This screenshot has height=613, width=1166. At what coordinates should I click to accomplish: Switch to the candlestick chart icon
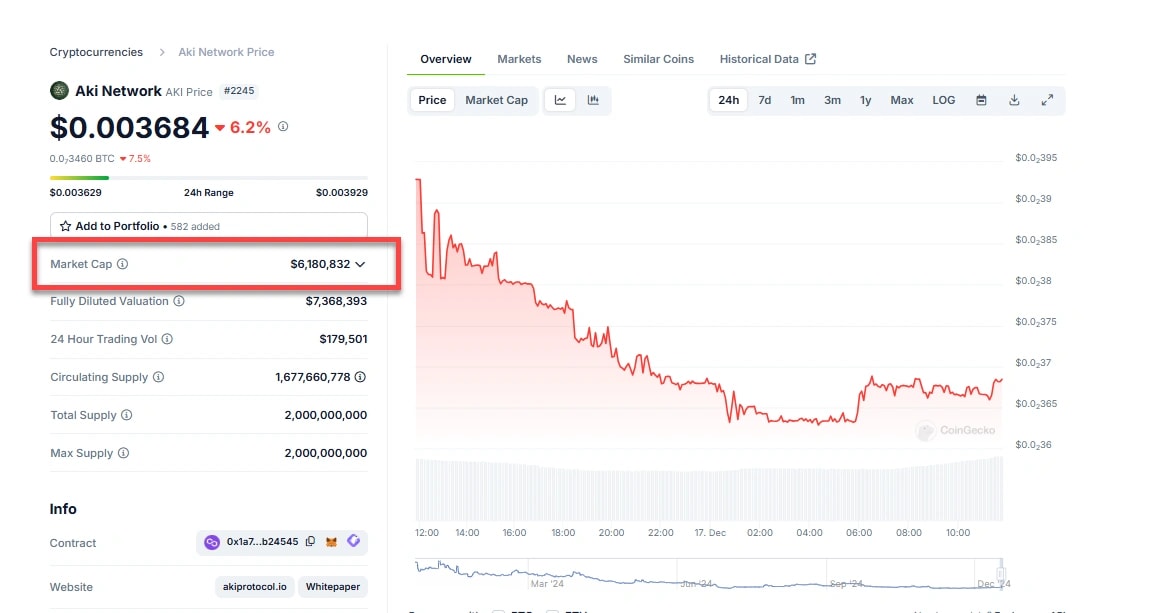[x=593, y=100]
